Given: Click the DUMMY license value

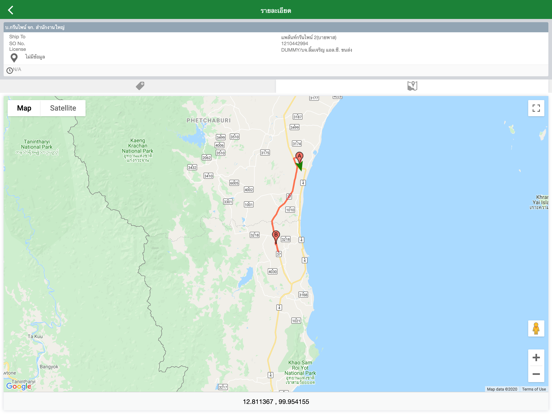Looking at the screenshot, I should tap(316, 50).
